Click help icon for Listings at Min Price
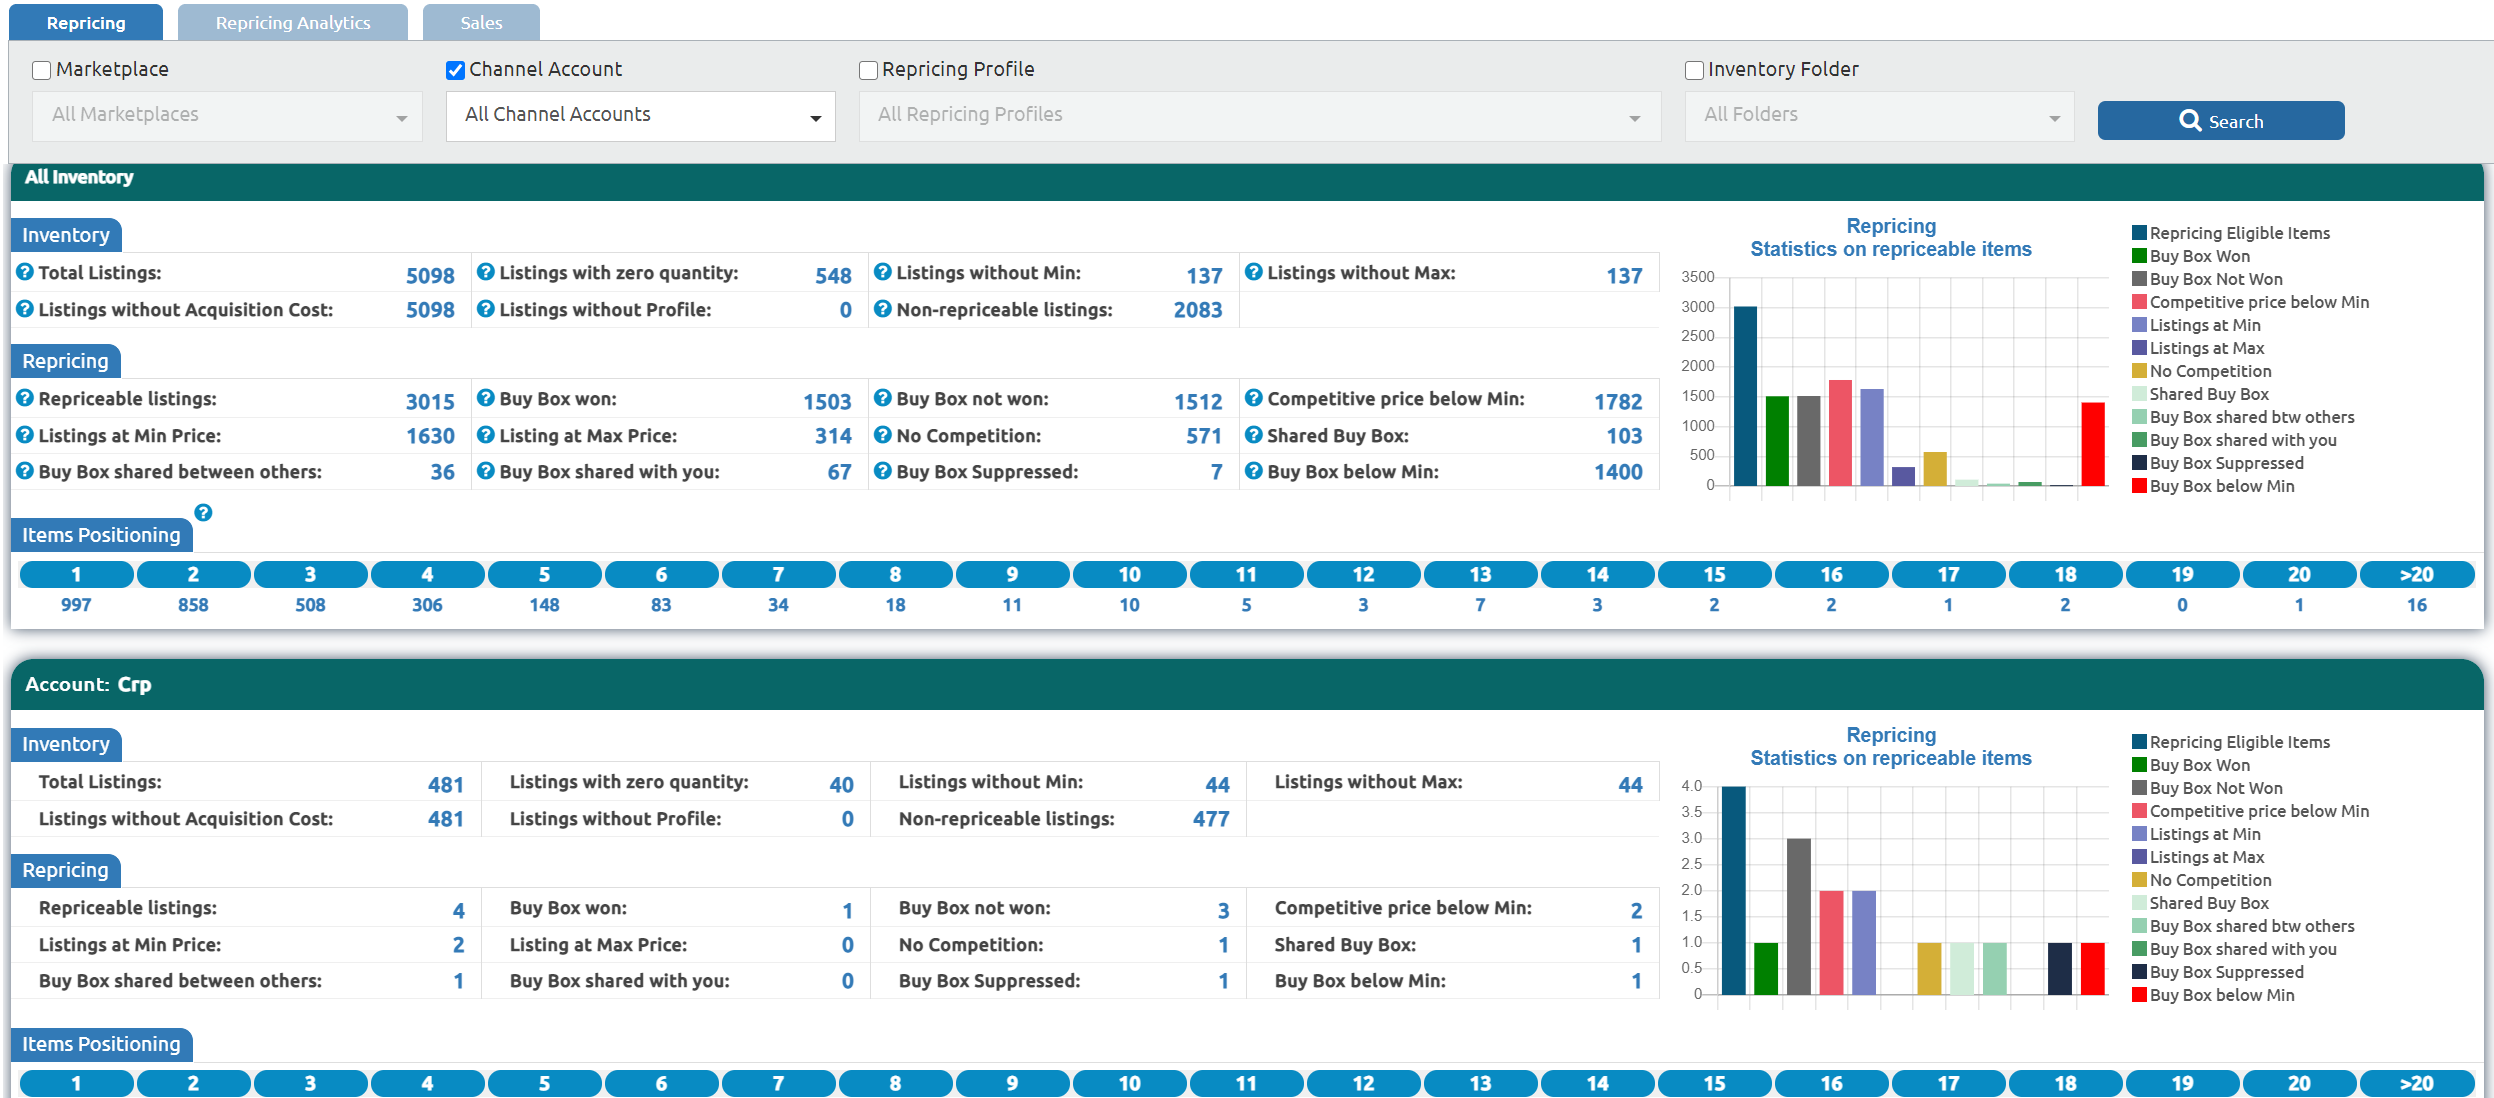Viewport: 2494px width, 1098px height. 25,435
